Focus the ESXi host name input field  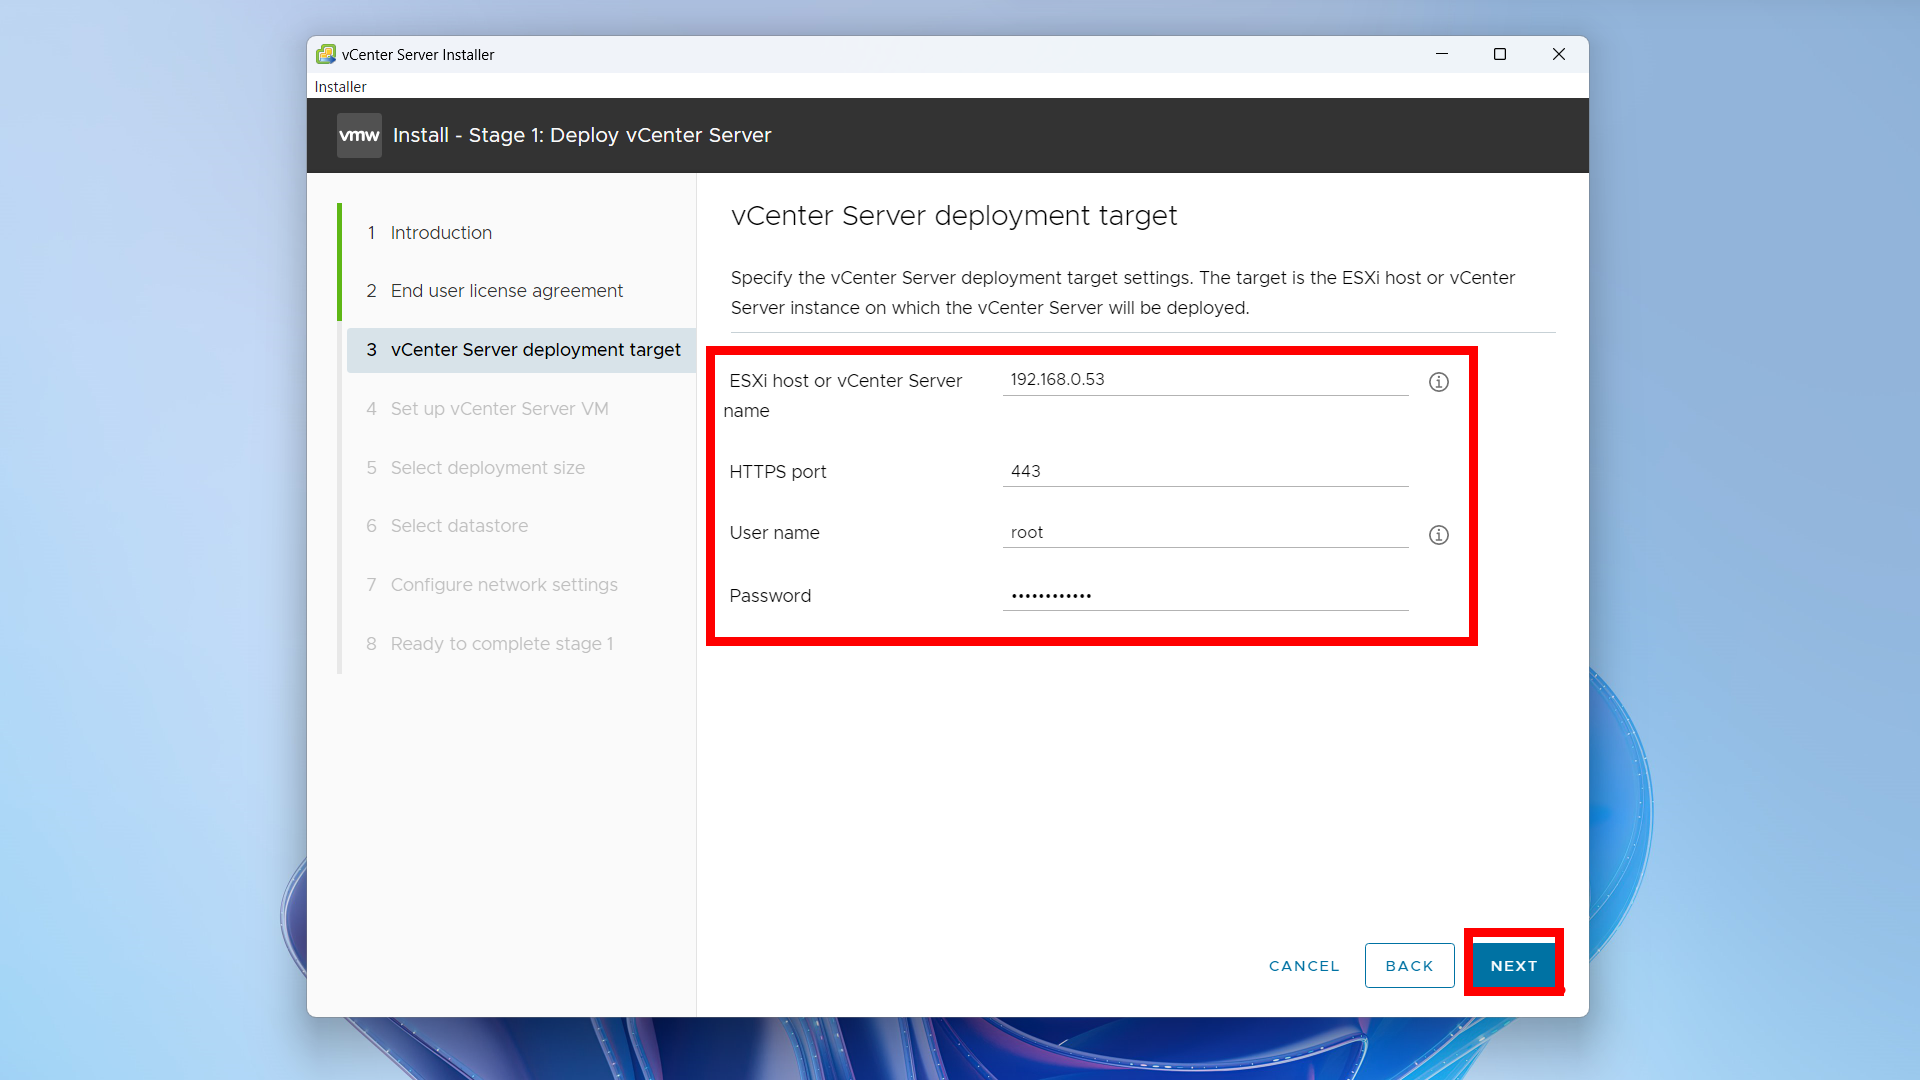click(1204, 380)
